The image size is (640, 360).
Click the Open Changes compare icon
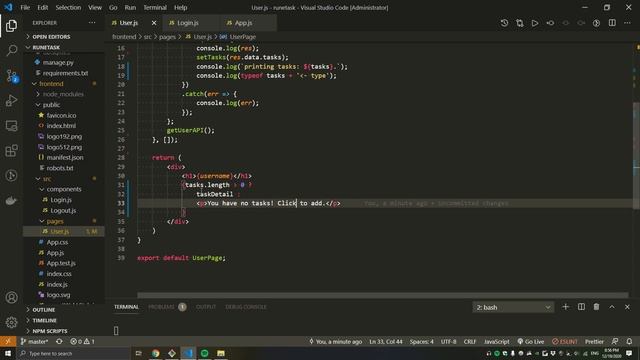[520, 23]
